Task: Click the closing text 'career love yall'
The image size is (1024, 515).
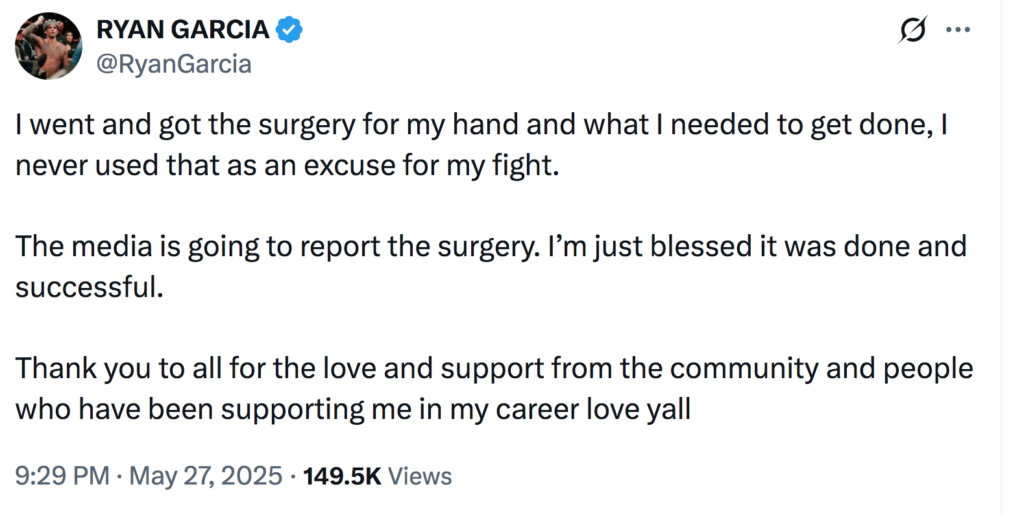Action: point(593,410)
